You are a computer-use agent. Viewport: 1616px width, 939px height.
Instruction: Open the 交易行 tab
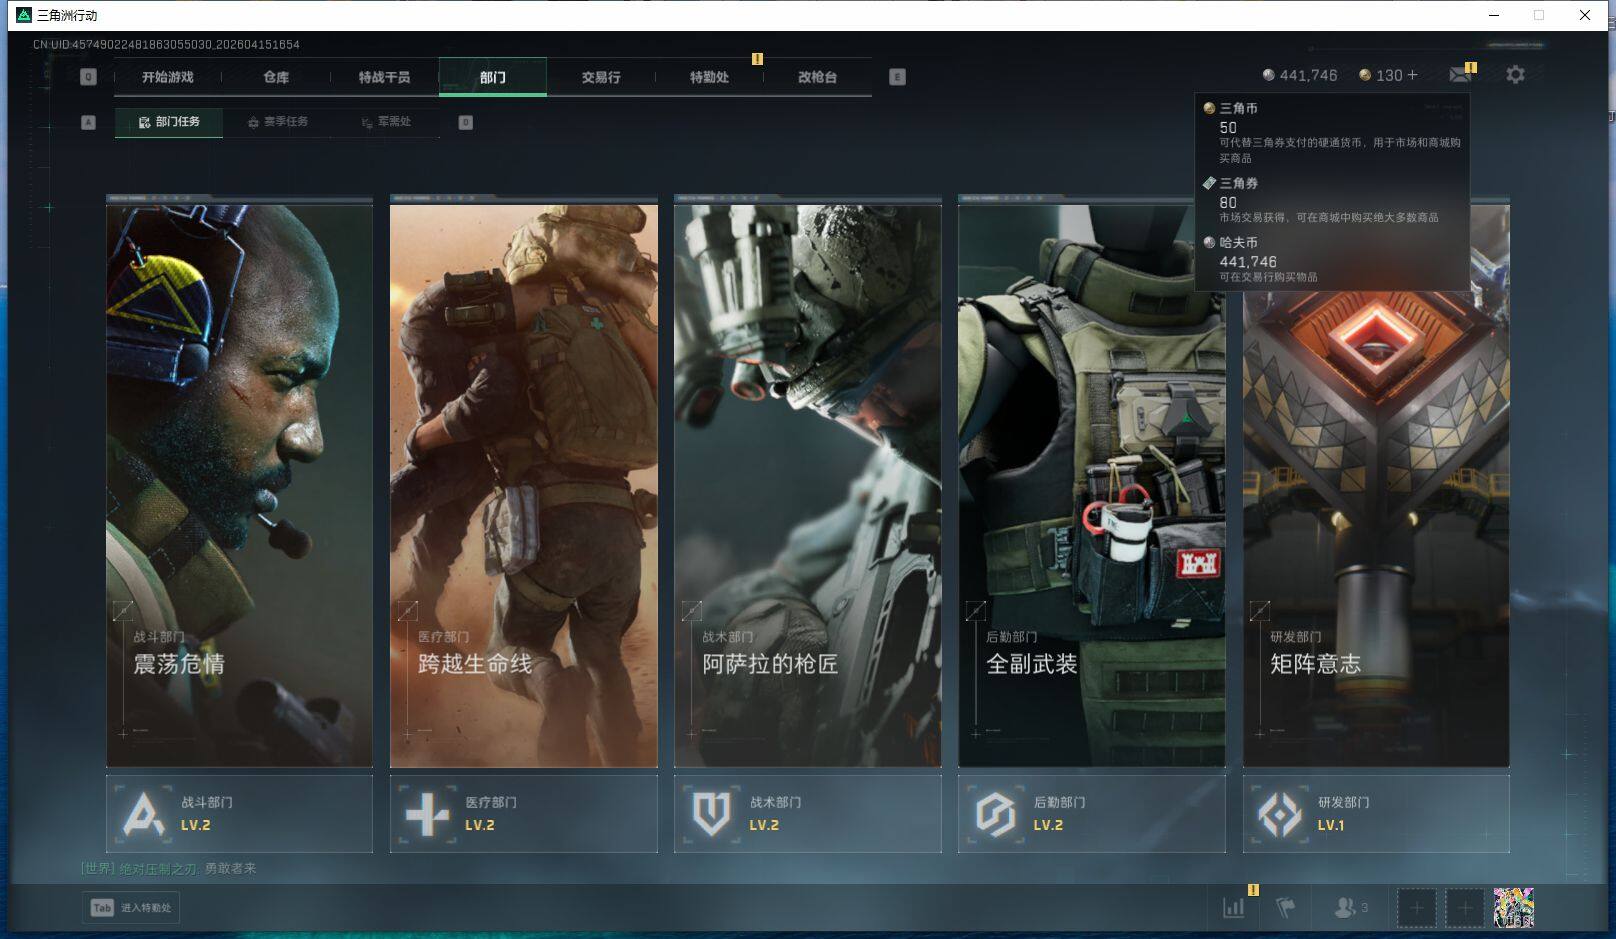[x=601, y=77]
